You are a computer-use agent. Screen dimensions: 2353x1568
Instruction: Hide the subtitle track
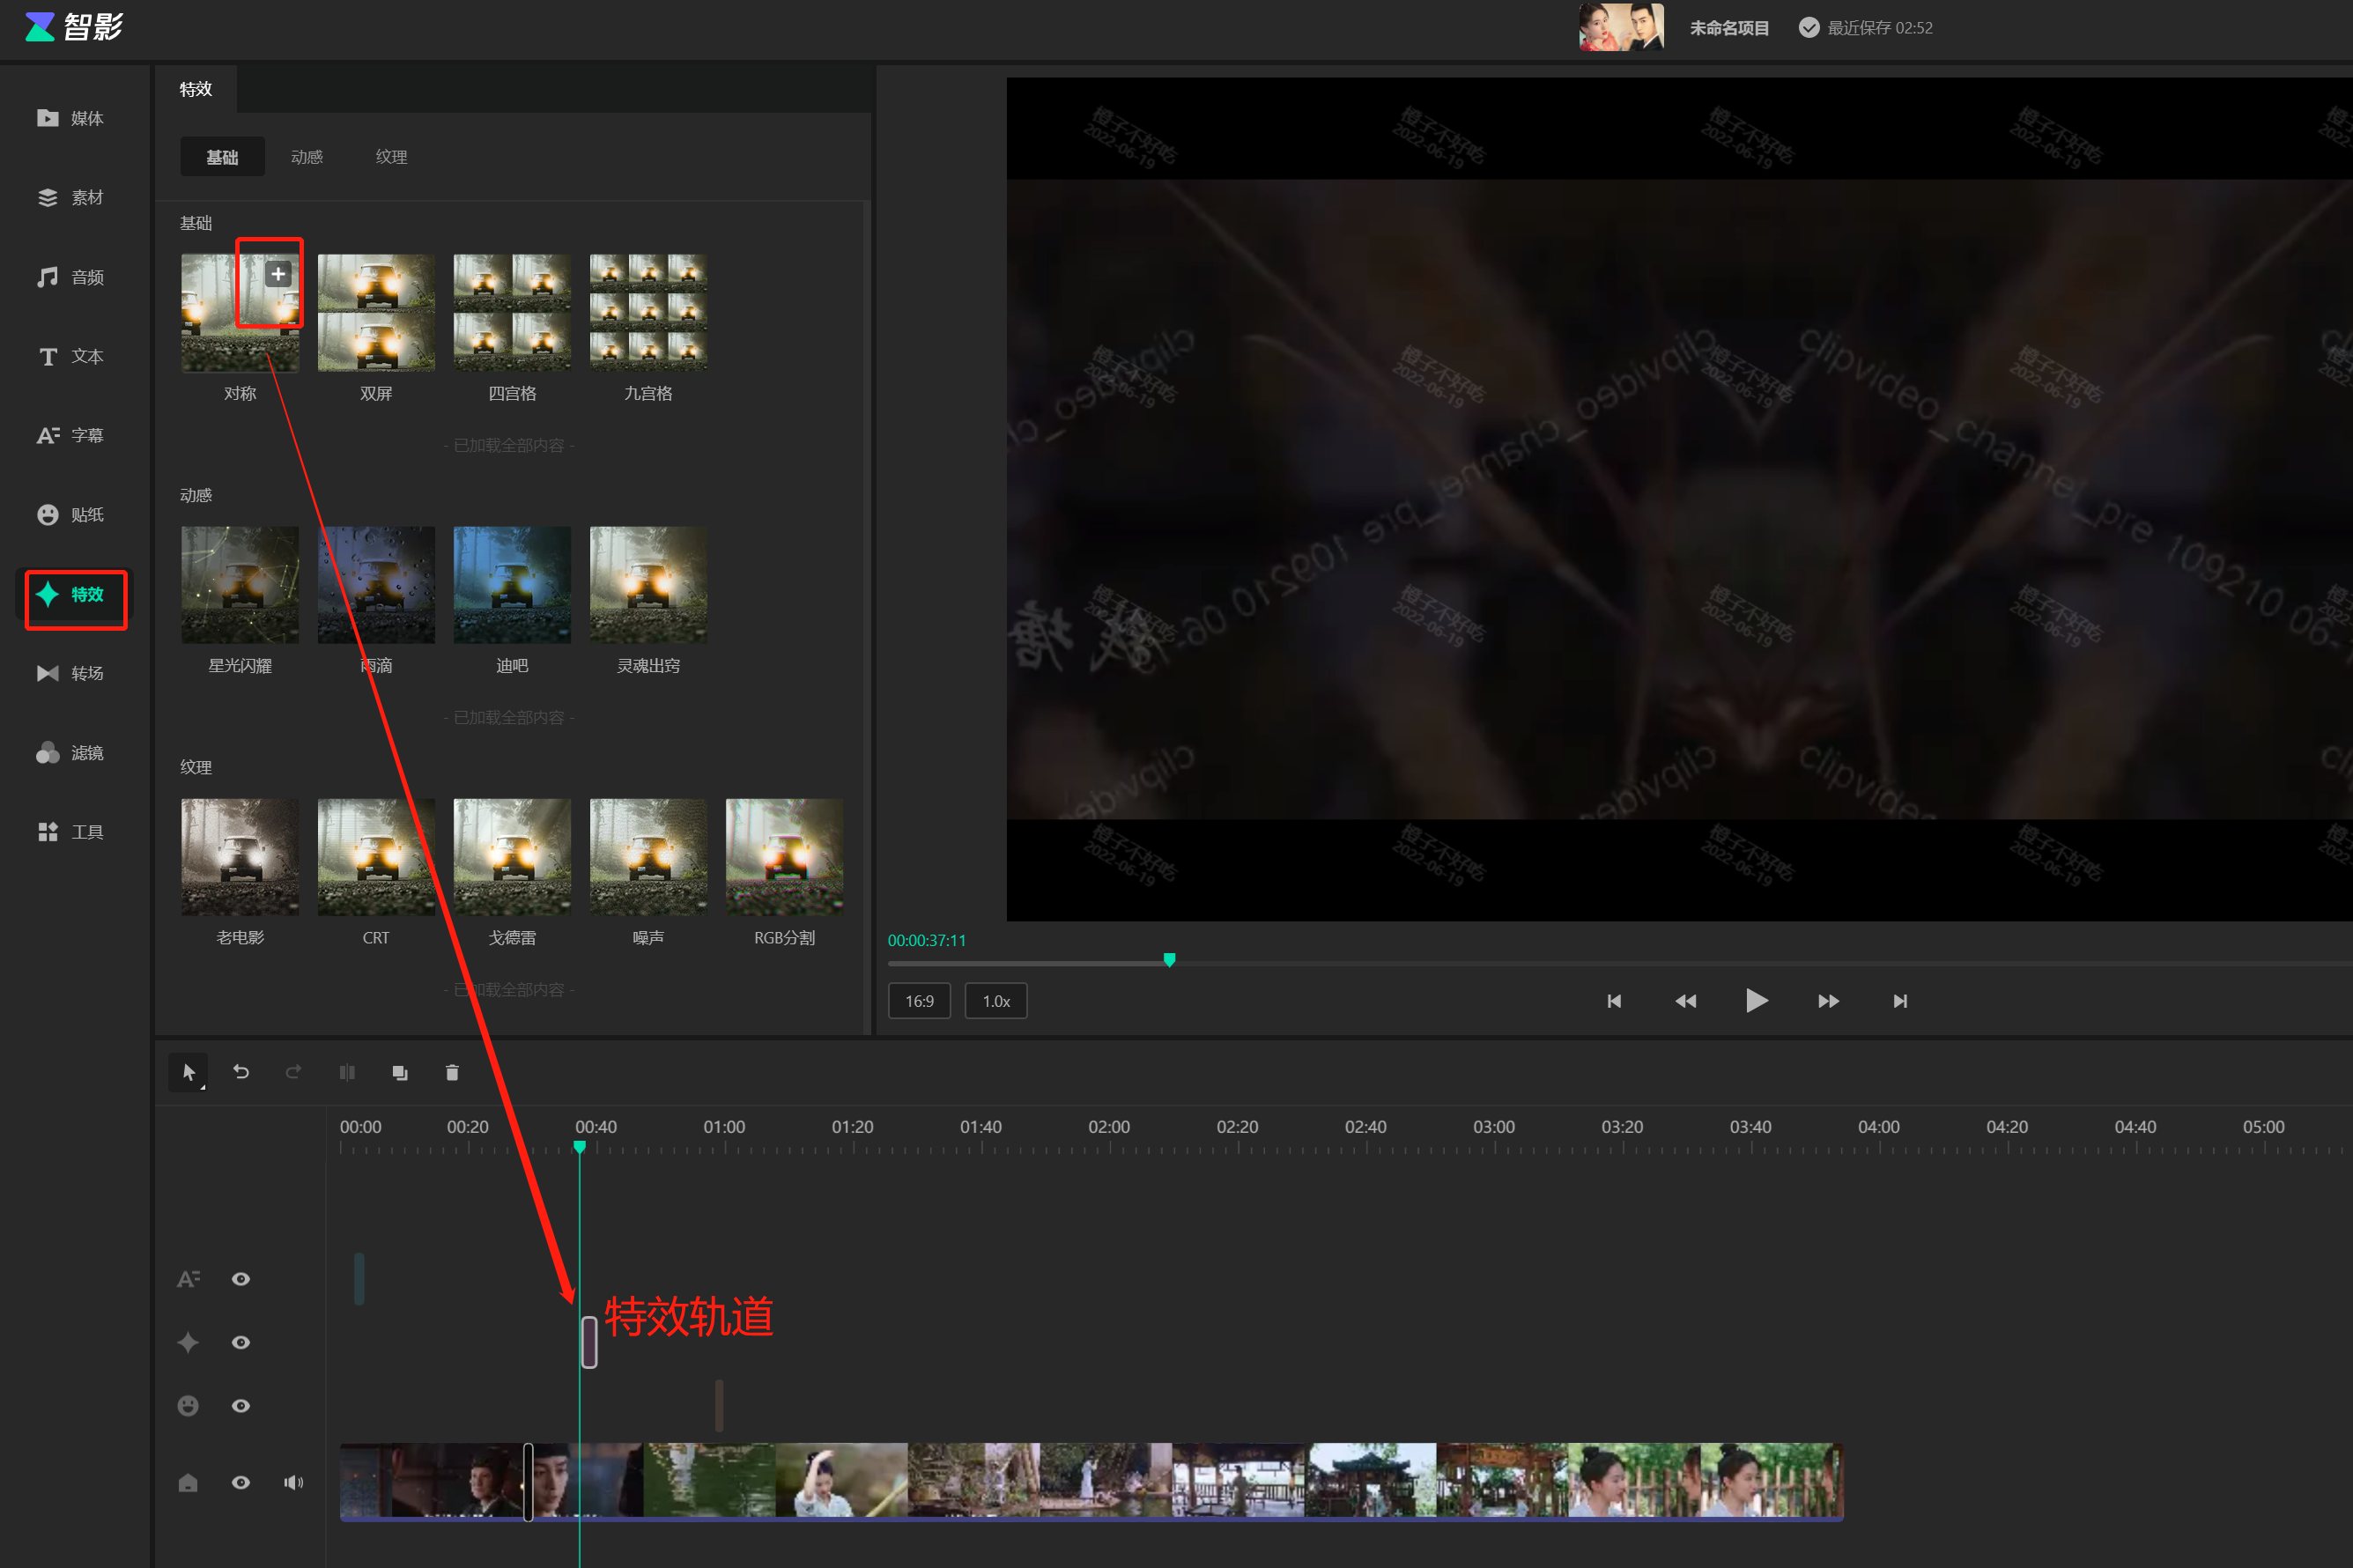(241, 1279)
